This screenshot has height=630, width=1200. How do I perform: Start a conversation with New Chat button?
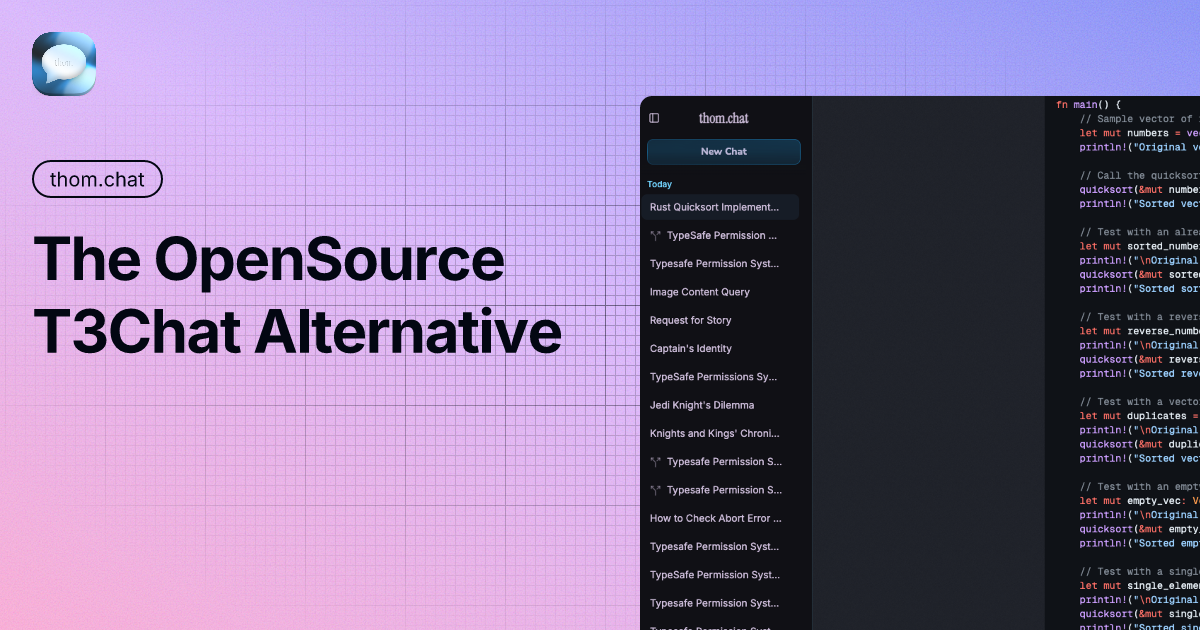723,152
